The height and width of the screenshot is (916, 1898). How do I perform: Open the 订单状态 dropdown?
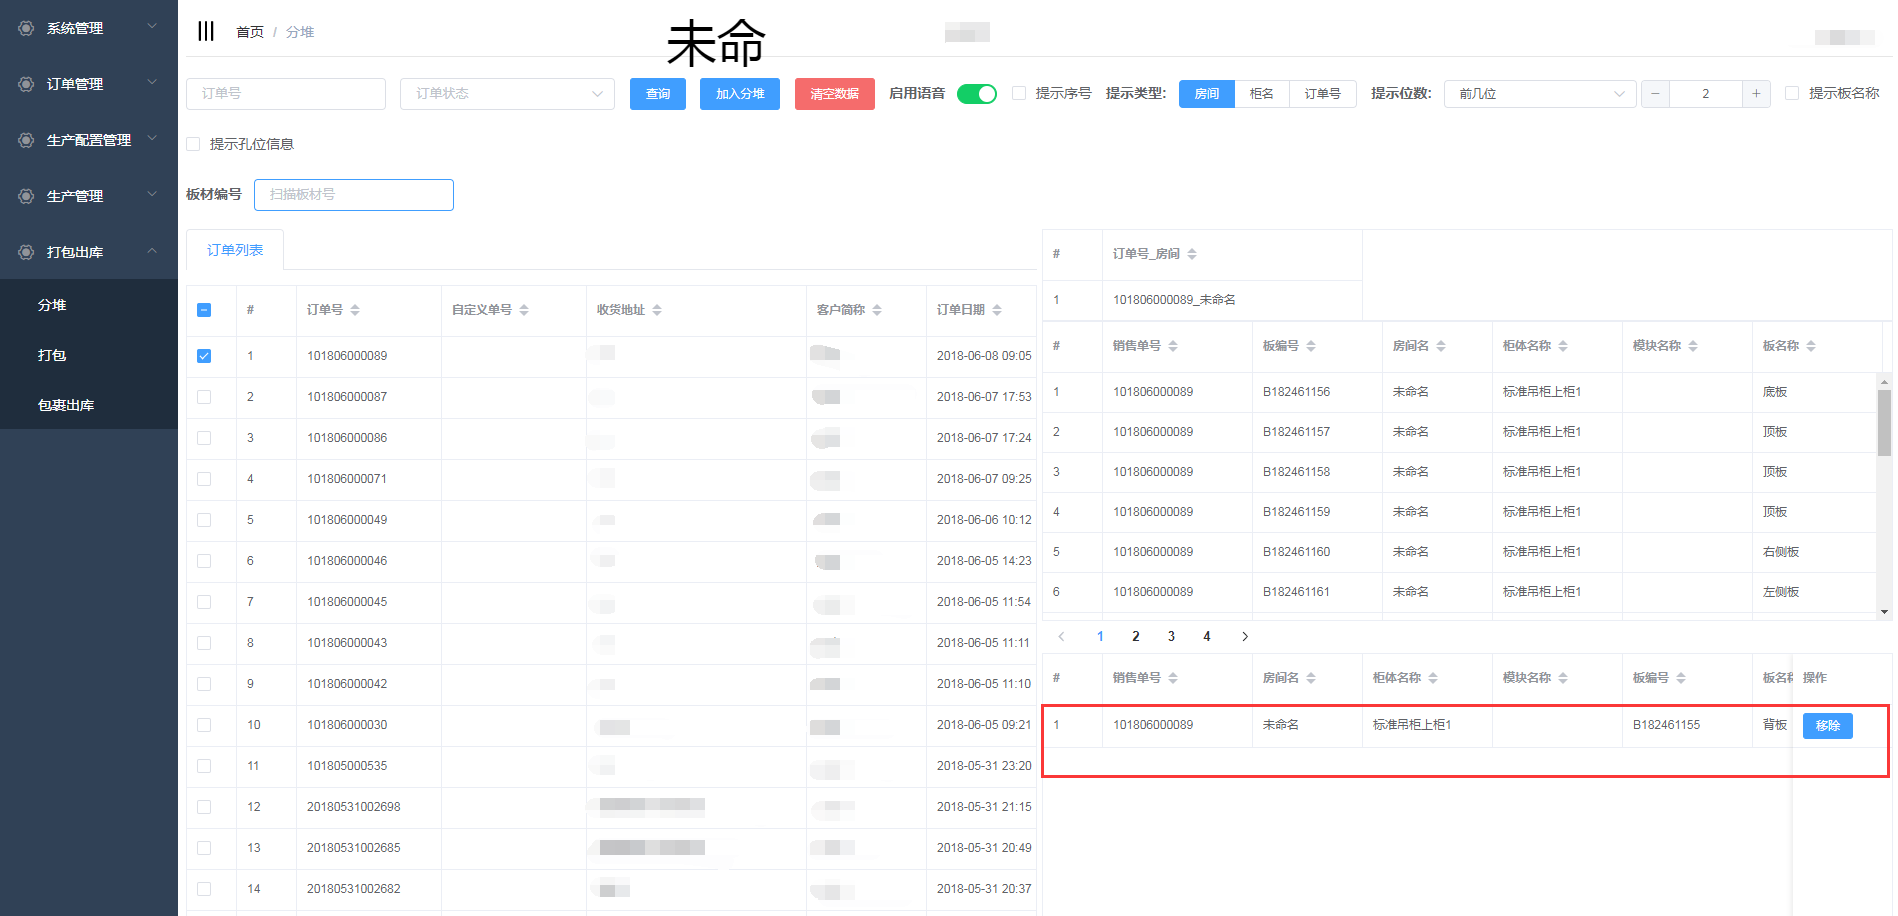tap(507, 93)
